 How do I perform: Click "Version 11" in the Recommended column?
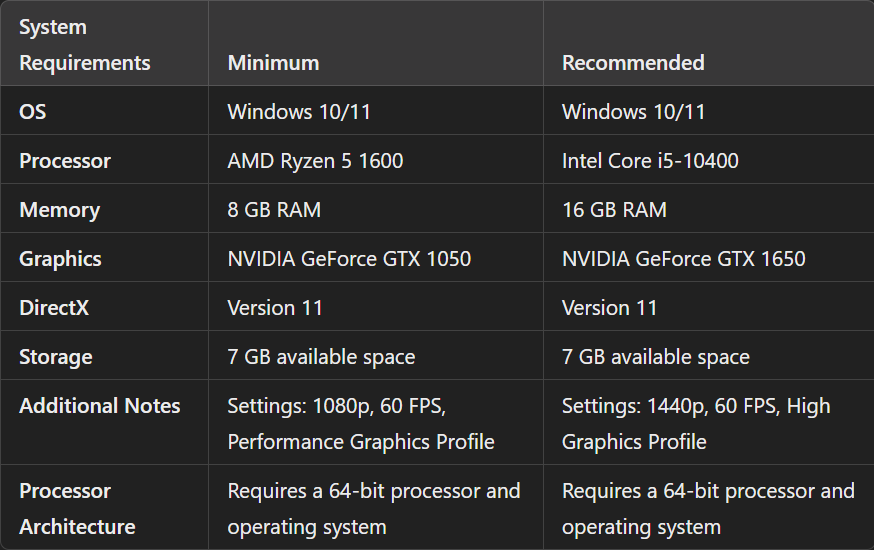610,308
